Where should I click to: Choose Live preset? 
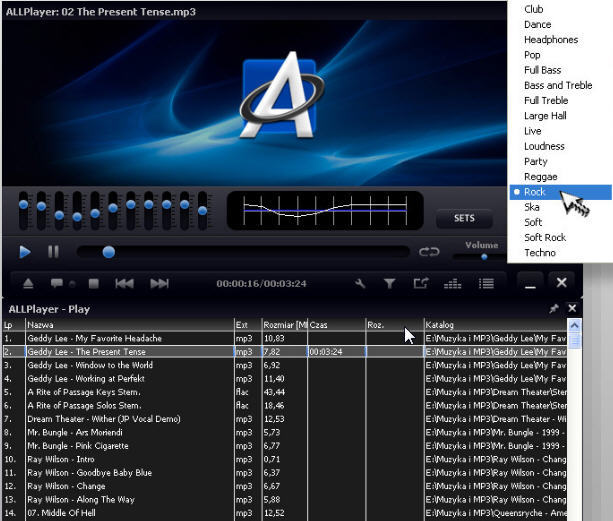[532, 131]
